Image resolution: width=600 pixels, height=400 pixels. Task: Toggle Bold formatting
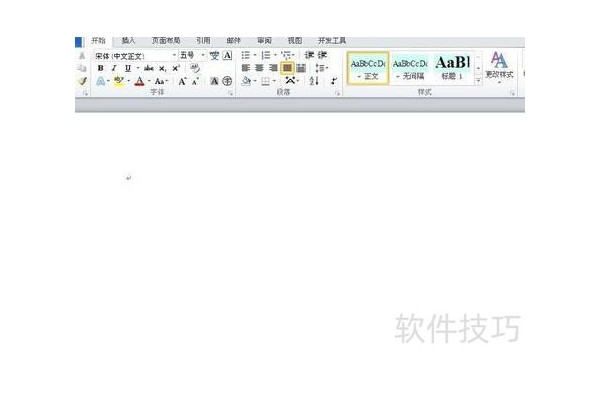coord(100,68)
